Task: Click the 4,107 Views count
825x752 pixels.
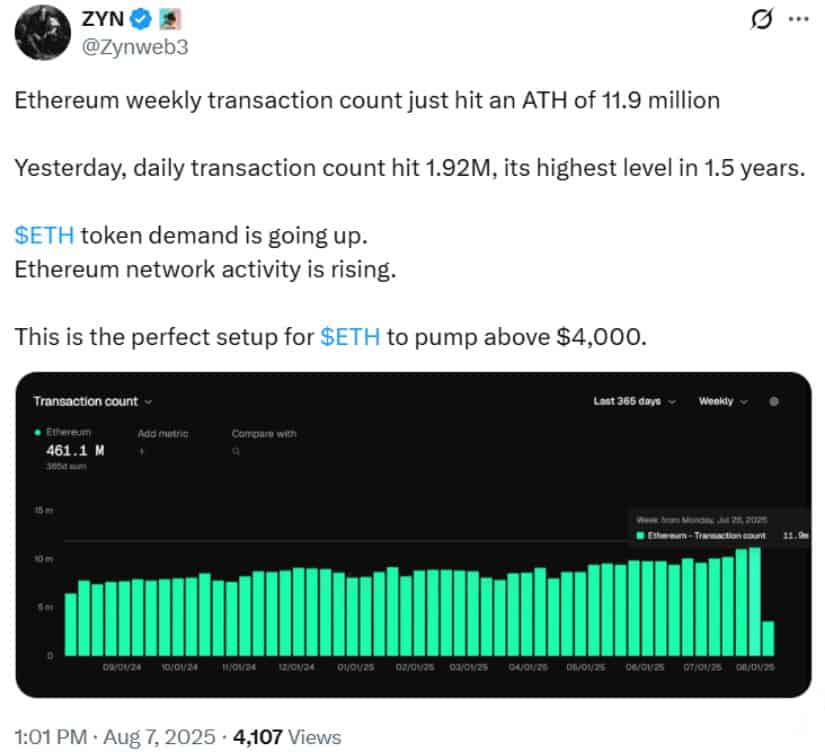Action: (x=287, y=737)
